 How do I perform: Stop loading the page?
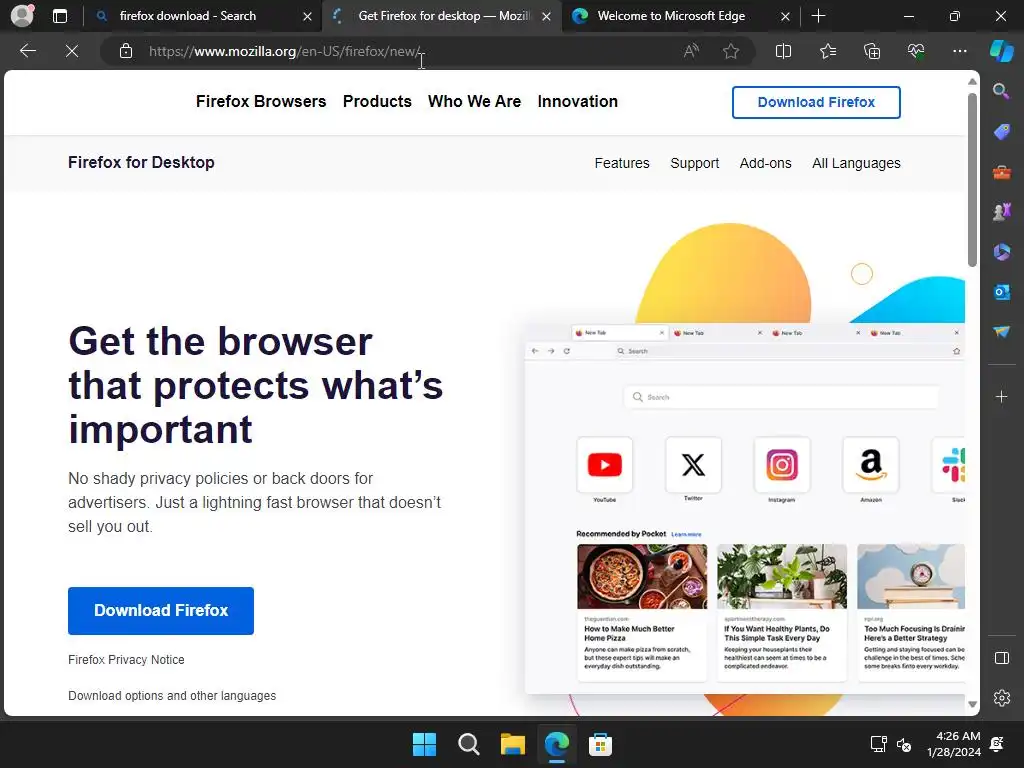(x=72, y=51)
